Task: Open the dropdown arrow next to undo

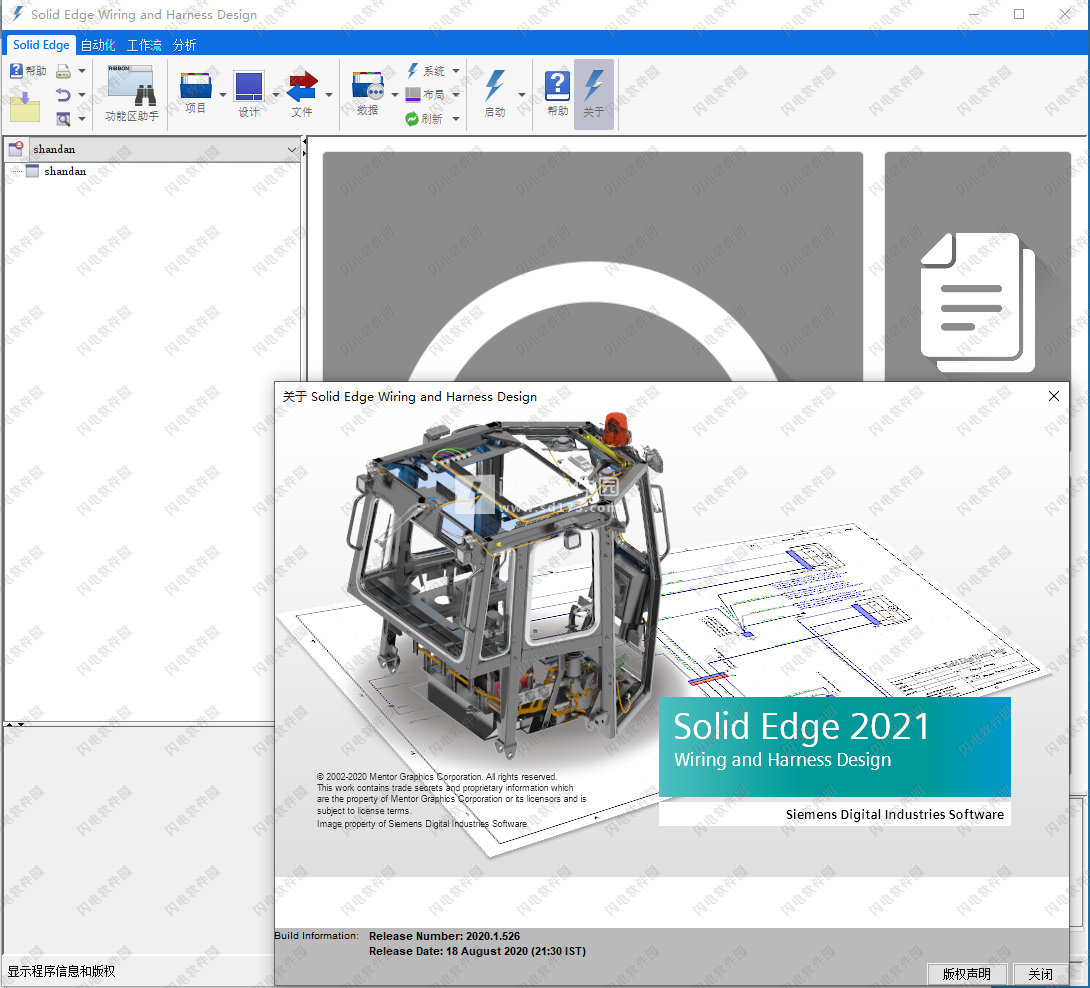Action: (x=81, y=95)
